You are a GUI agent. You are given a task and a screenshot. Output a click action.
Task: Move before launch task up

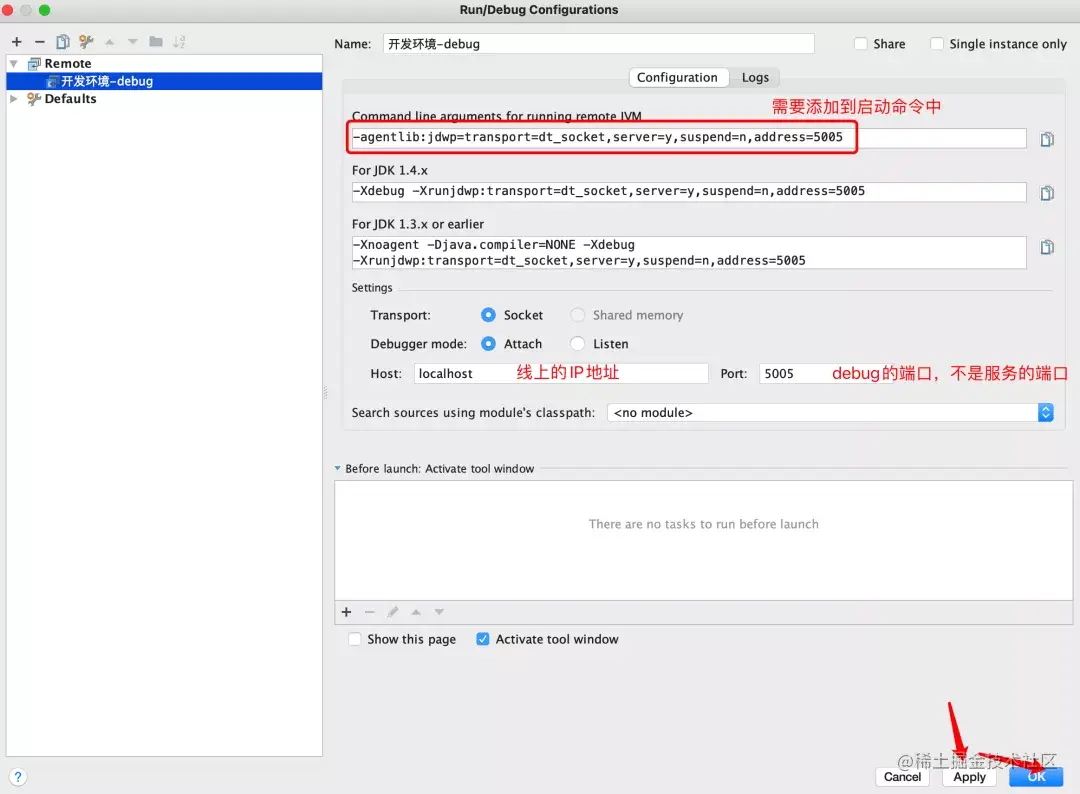pyautogui.click(x=416, y=612)
